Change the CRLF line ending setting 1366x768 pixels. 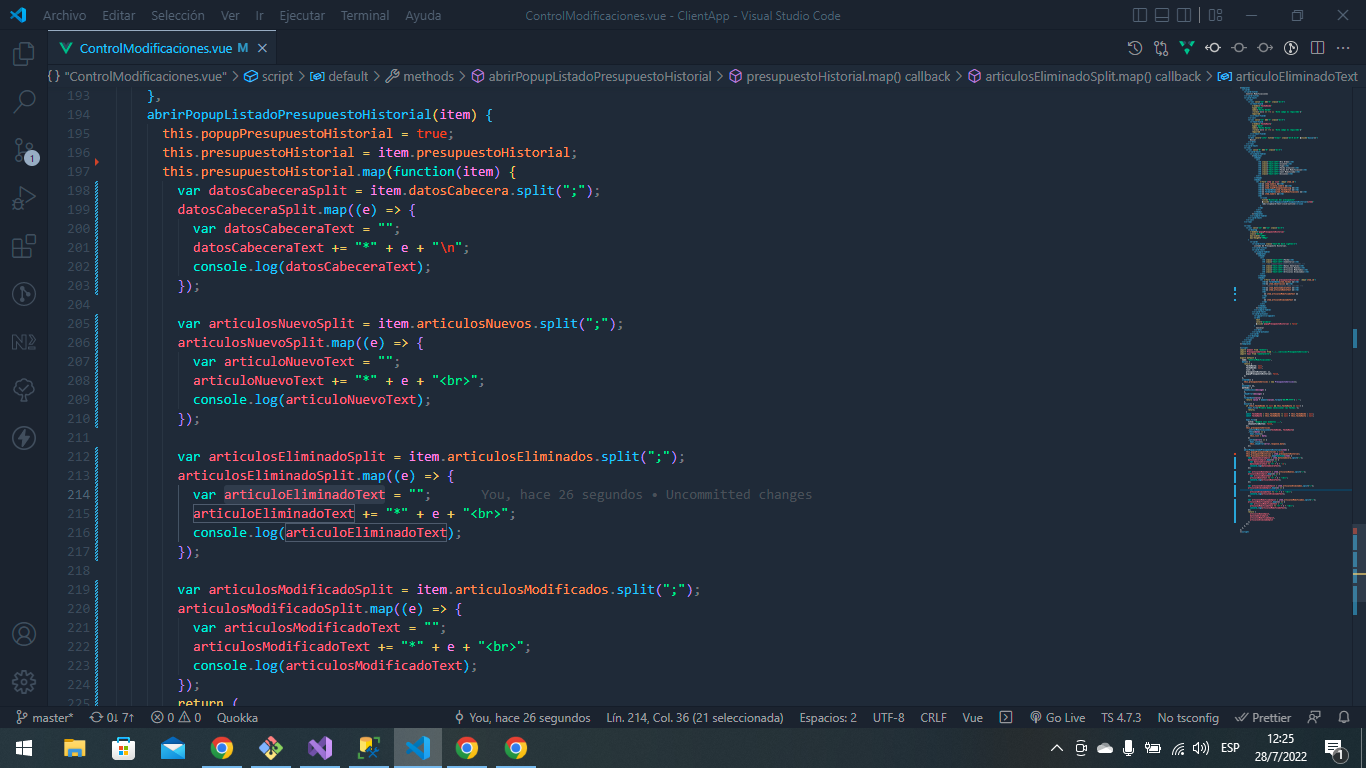[x=933, y=717]
